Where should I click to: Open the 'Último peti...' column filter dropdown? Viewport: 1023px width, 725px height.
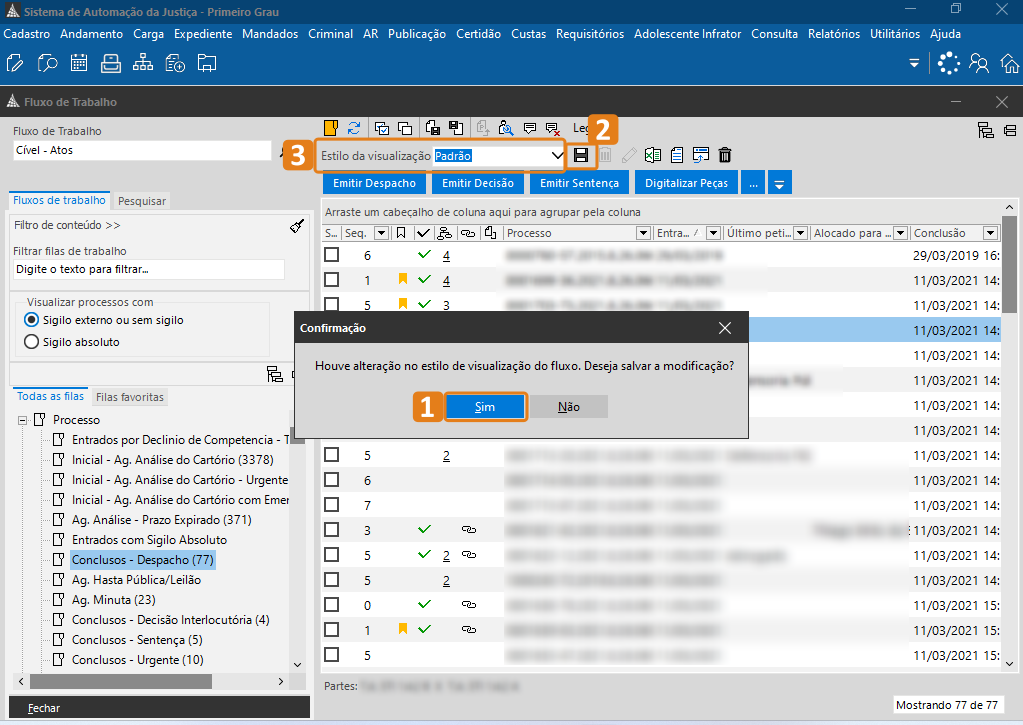click(x=801, y=233)
